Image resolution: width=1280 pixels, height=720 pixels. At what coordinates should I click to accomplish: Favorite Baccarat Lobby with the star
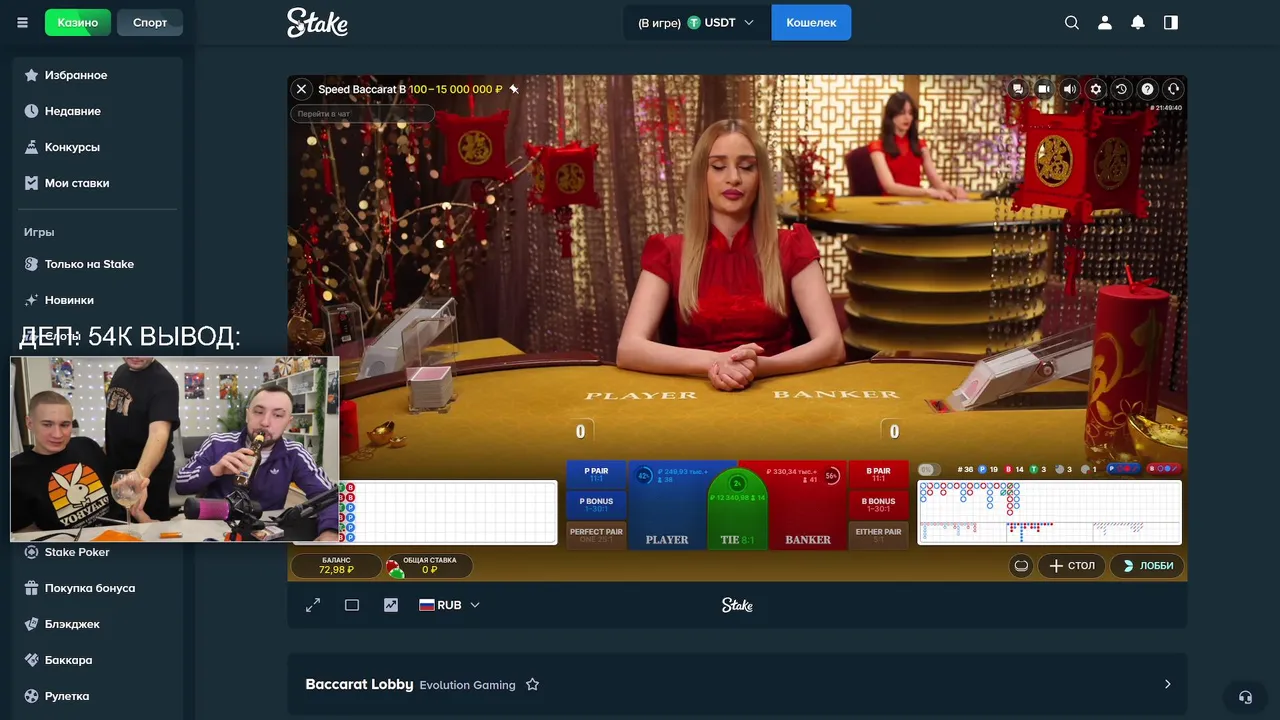click(x=532, y=684)
